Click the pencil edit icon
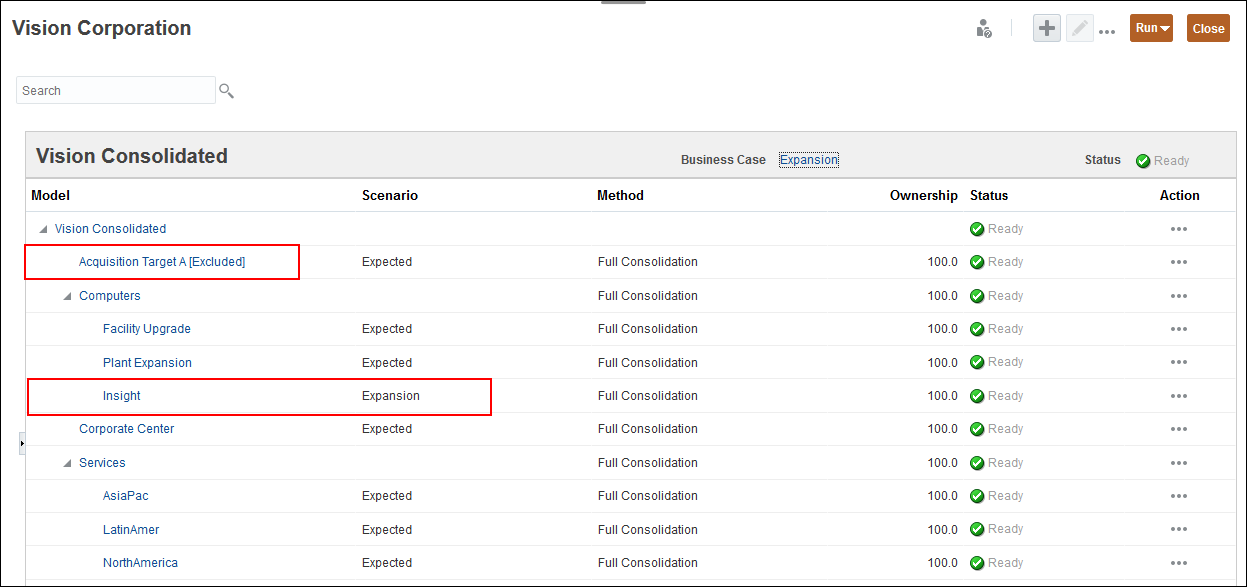The image size is (1247, 587). coord(1079,29)
